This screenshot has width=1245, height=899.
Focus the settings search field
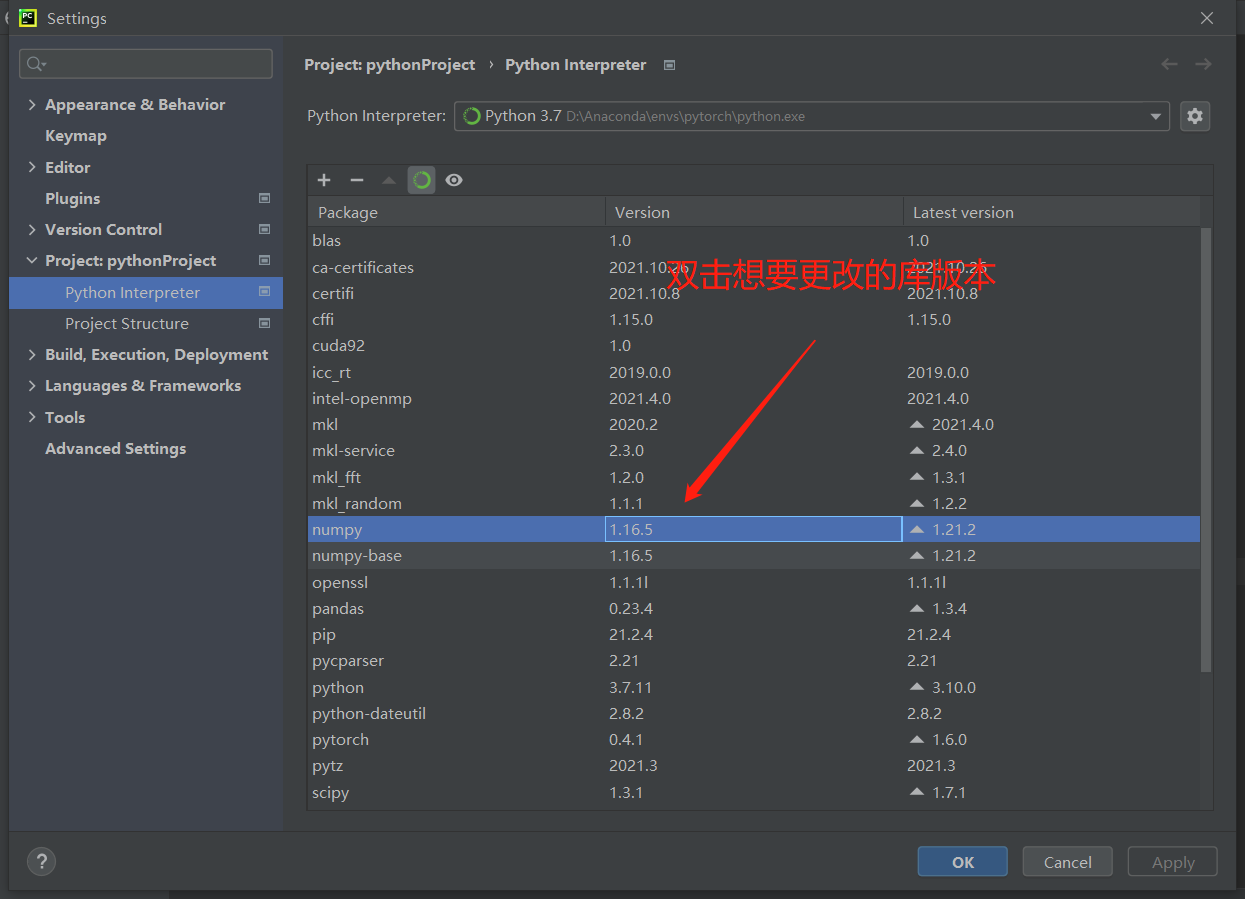tap(146, 64)
